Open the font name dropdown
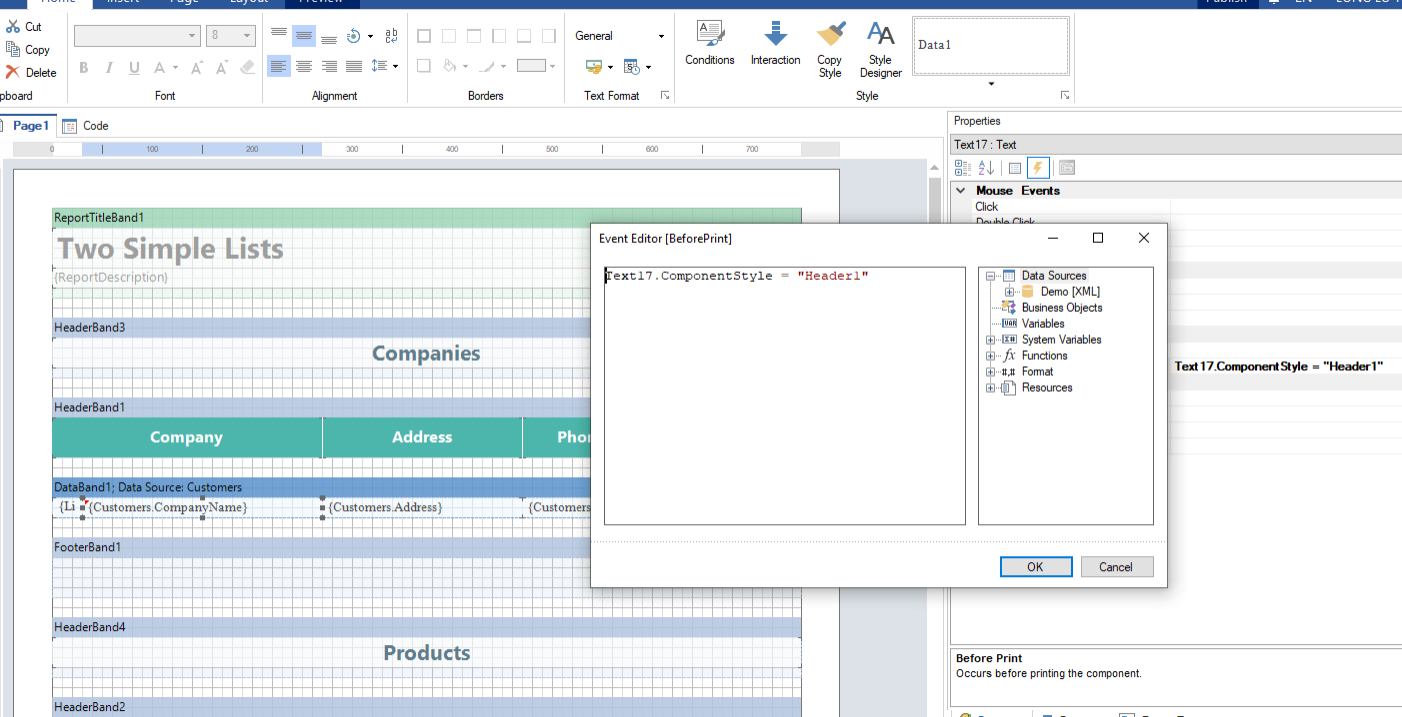This screenshot has width=1402, height=717. [193, 36]
